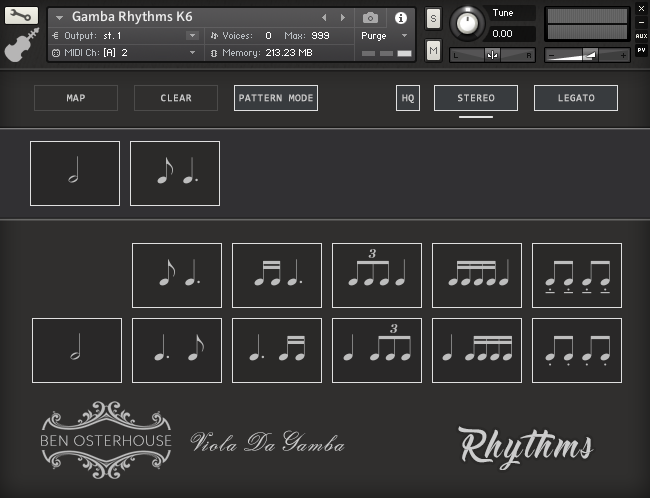Select the dotted quarter eighth rhythm tile

[x=177, y=350]
